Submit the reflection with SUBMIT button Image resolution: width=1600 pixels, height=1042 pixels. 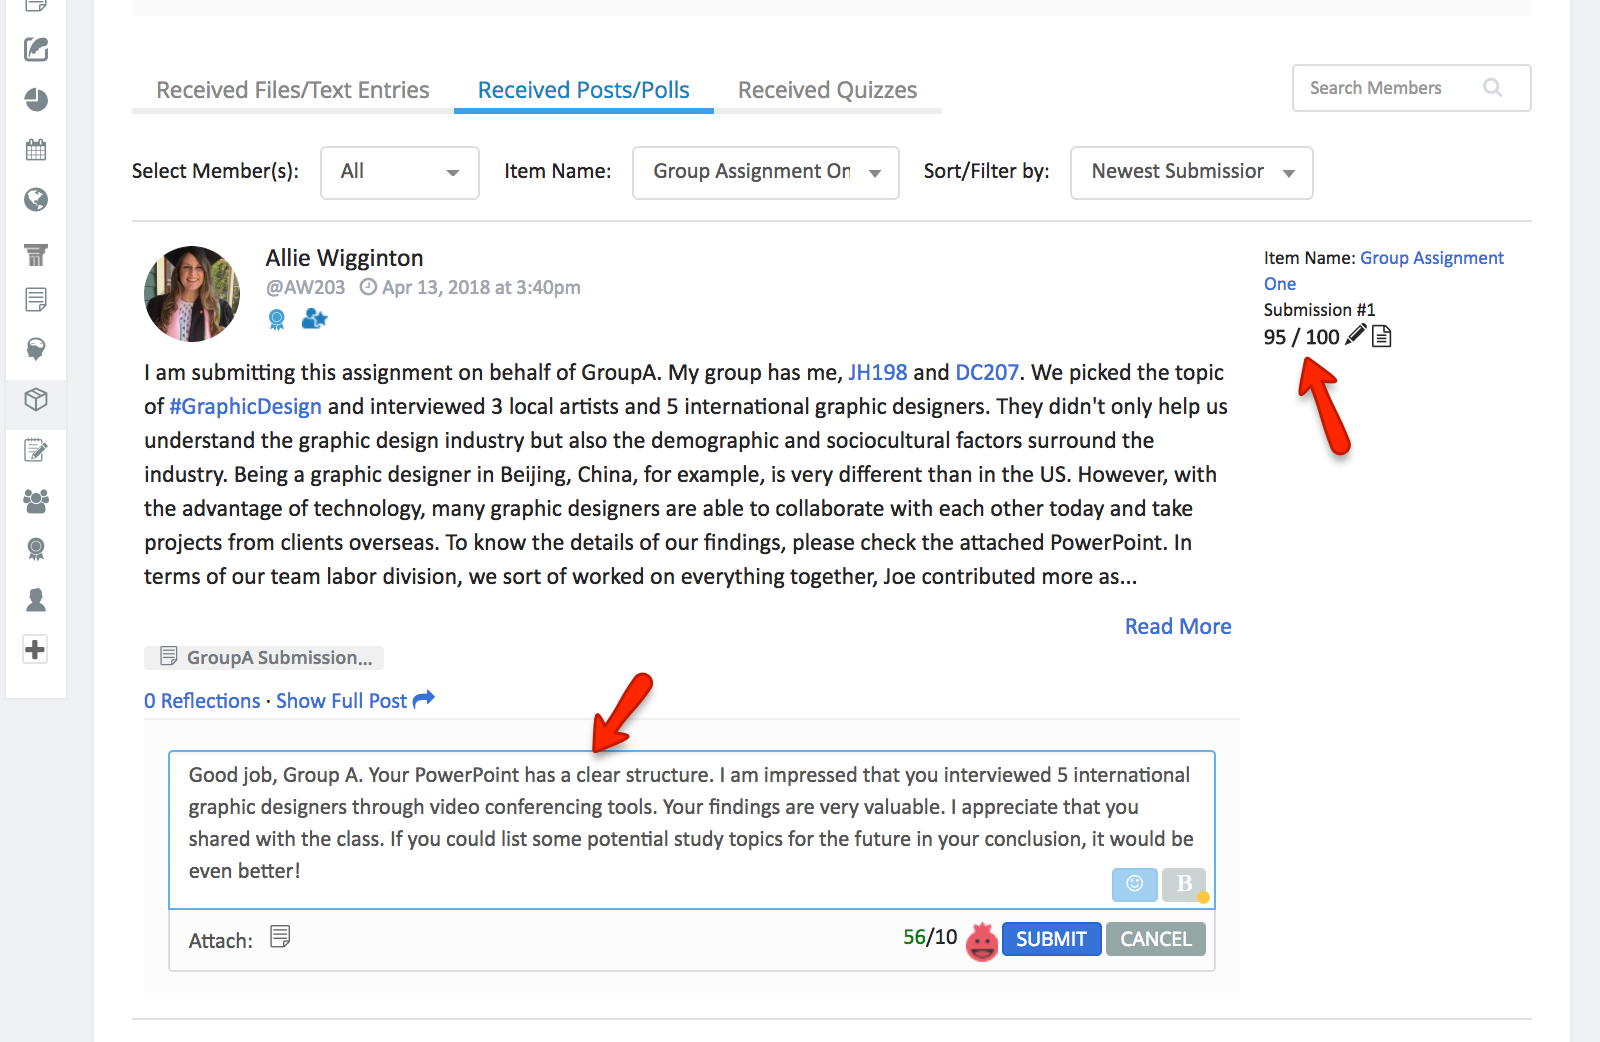pyautogui.click(x=1051, y=939)
